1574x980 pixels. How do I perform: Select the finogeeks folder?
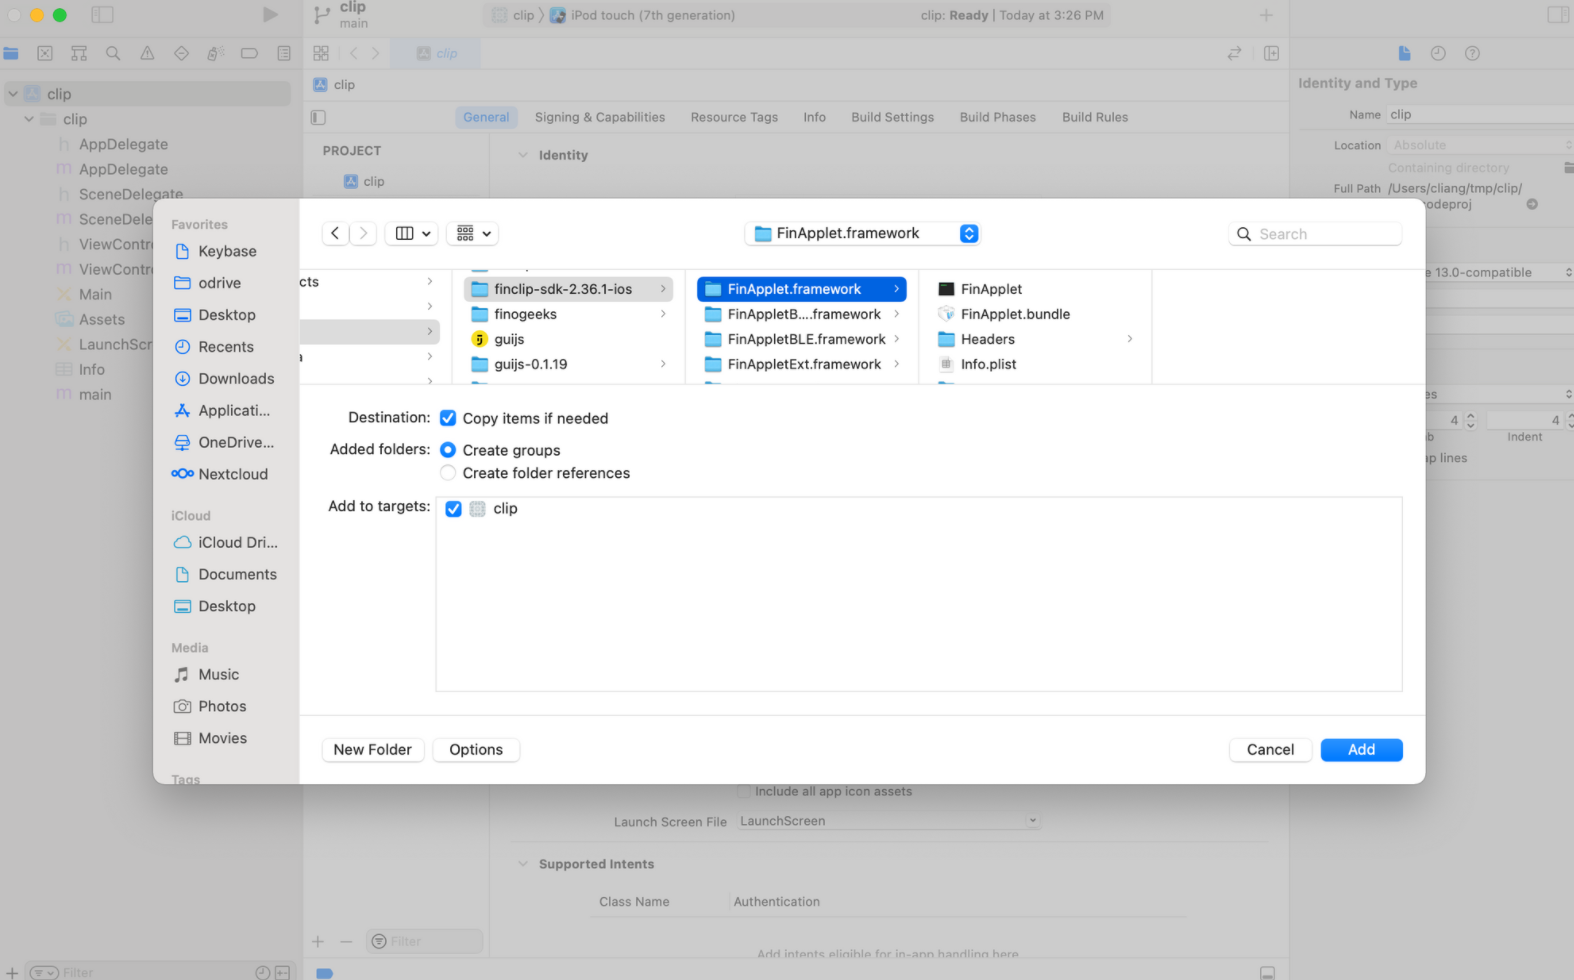point(568,314)
